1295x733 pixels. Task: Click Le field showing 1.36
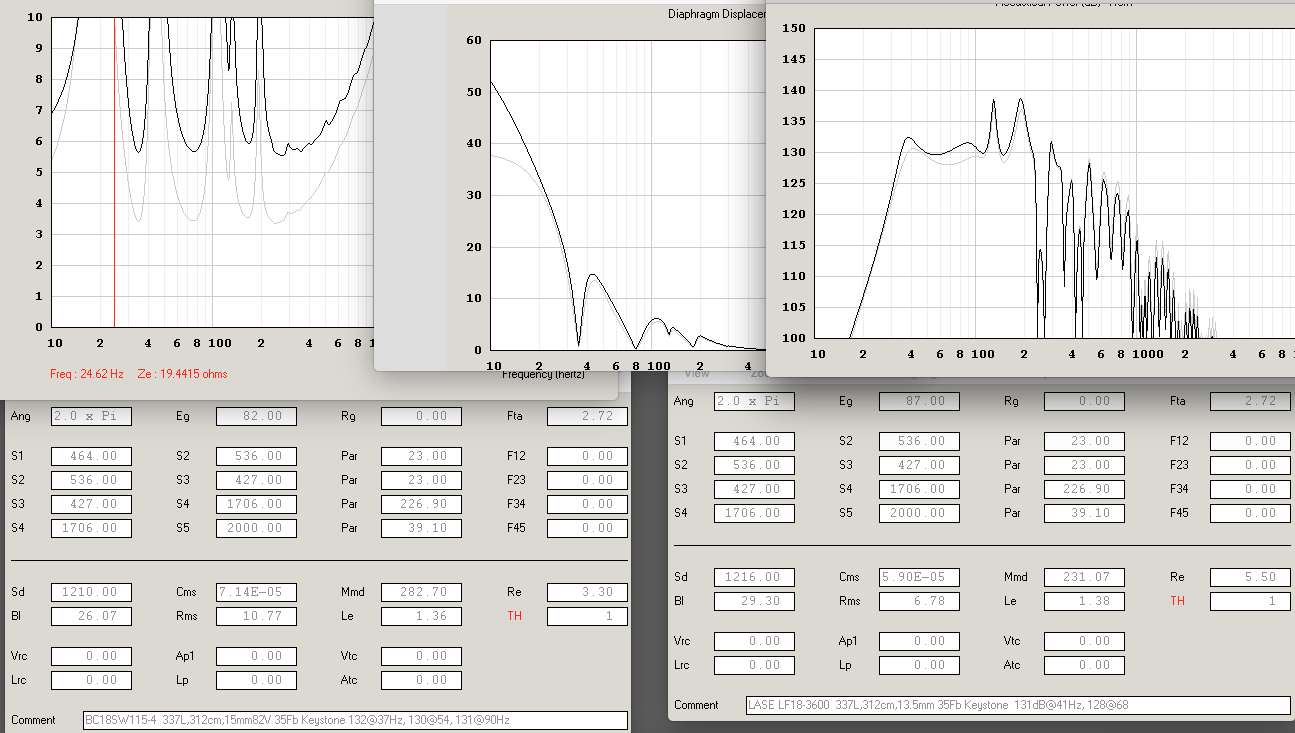point(421,616)
